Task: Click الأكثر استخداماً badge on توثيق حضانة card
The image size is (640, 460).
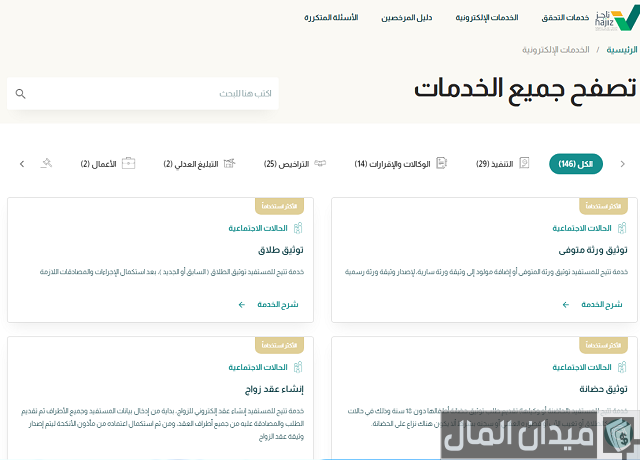Action: pos(604,345)
